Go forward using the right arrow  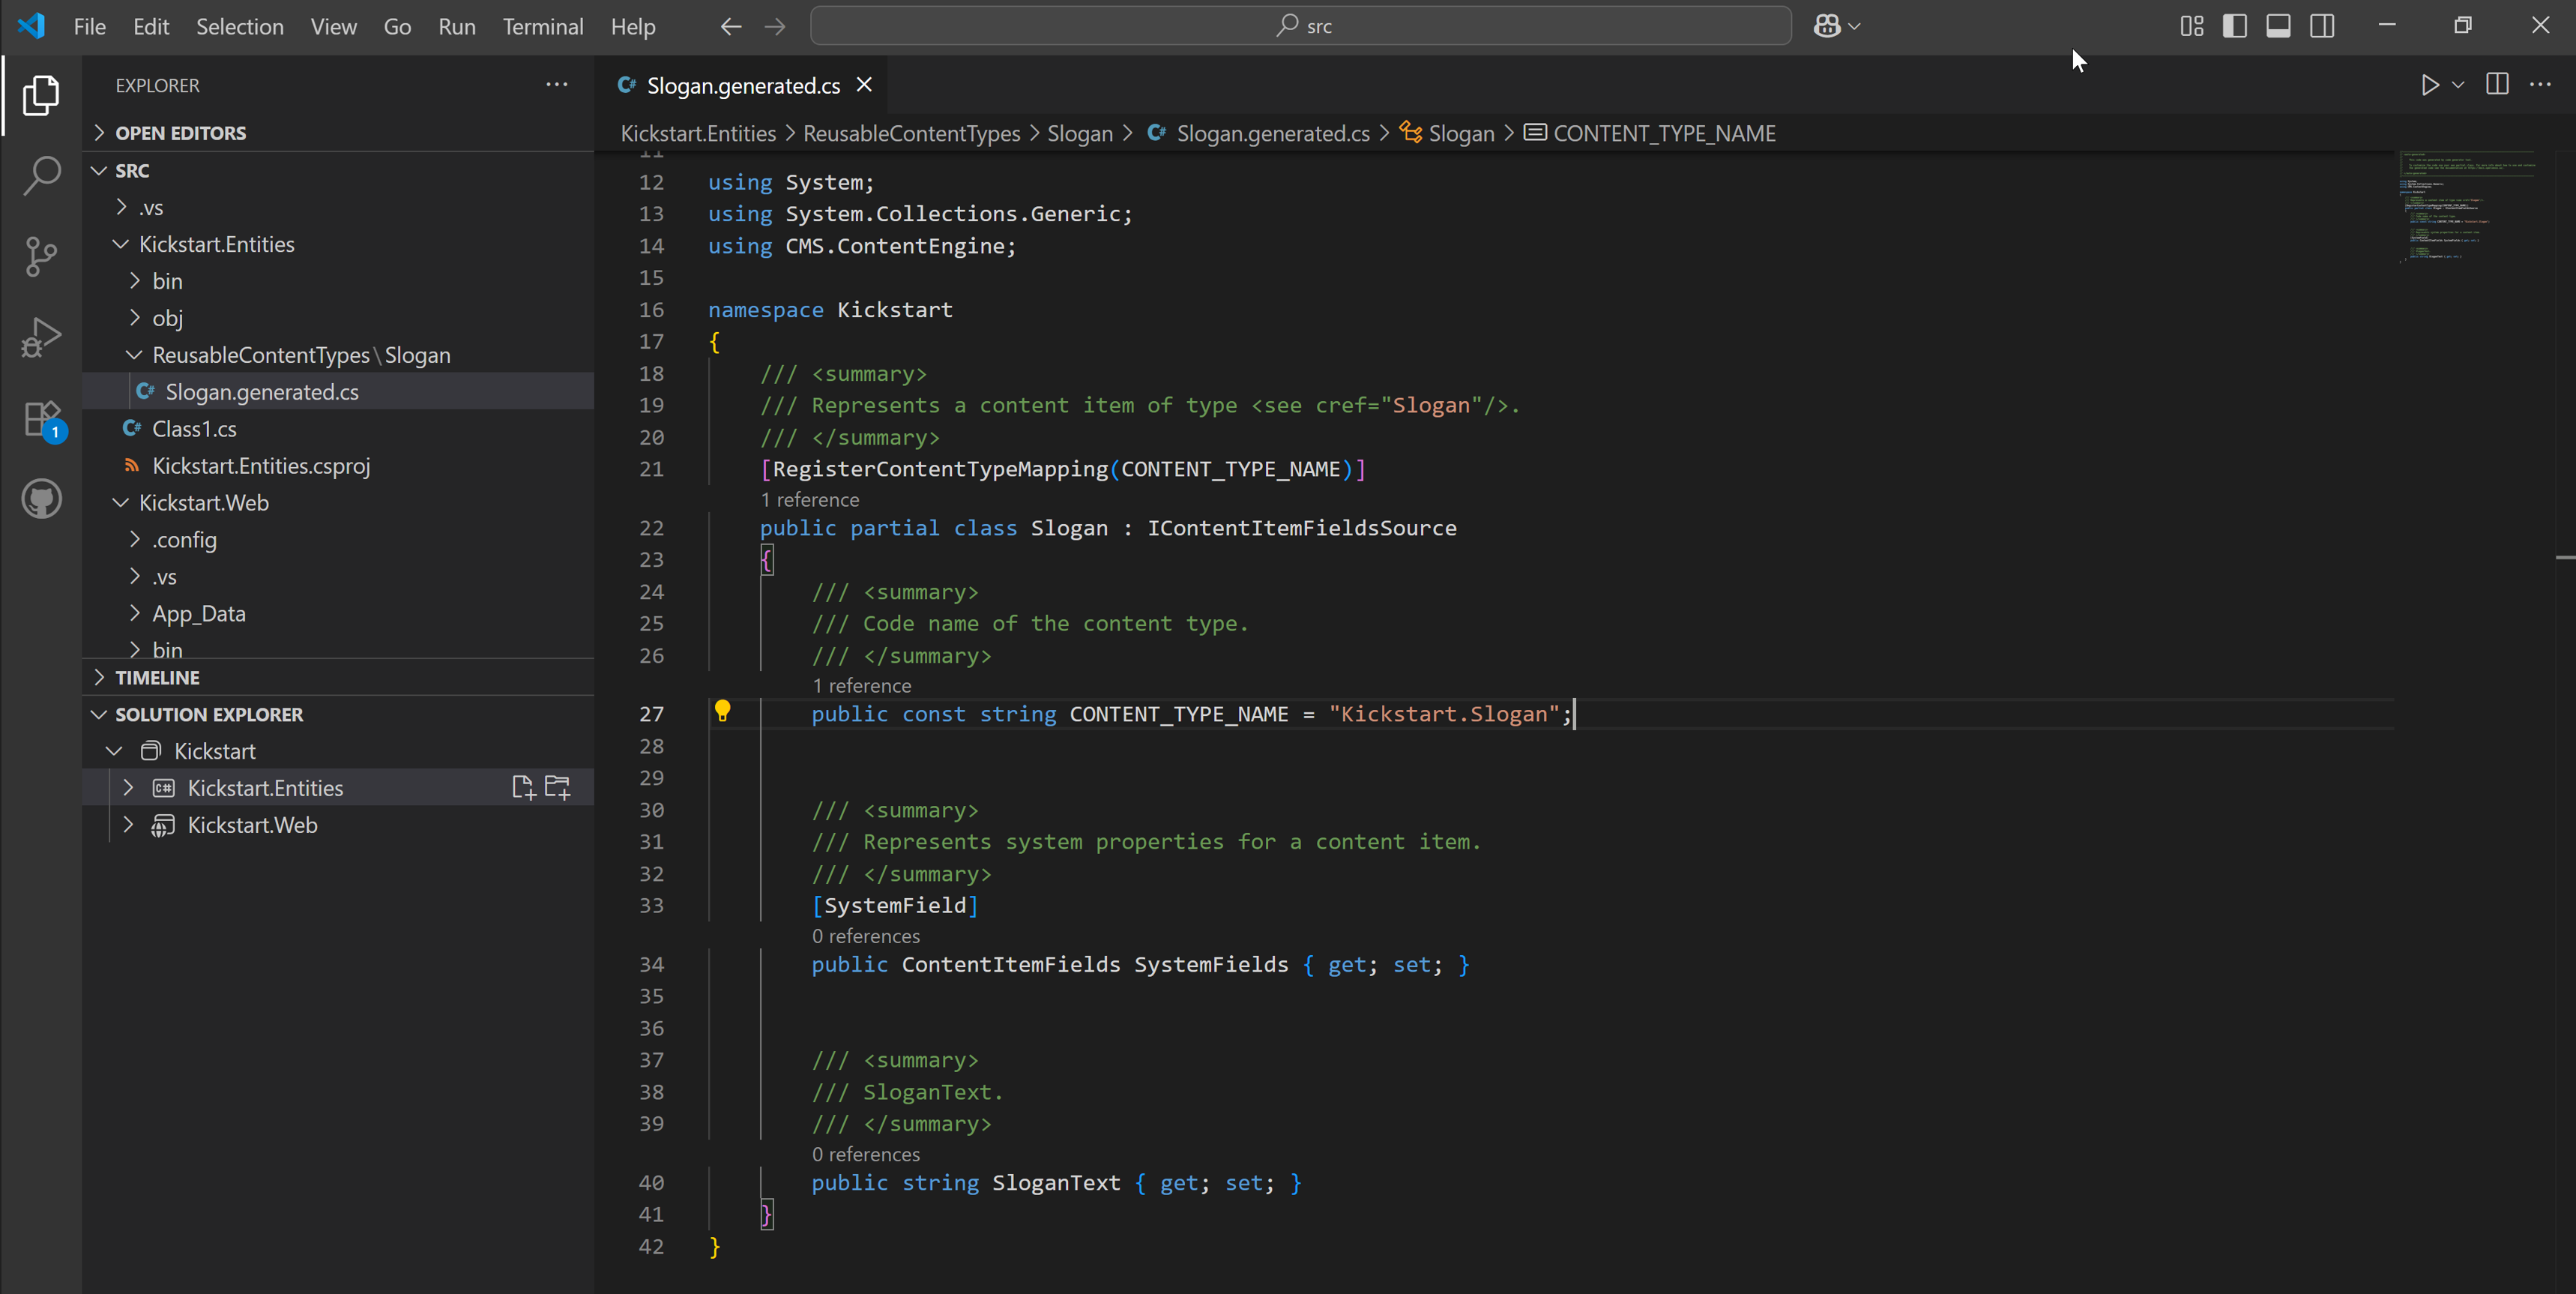coord(775,27)
